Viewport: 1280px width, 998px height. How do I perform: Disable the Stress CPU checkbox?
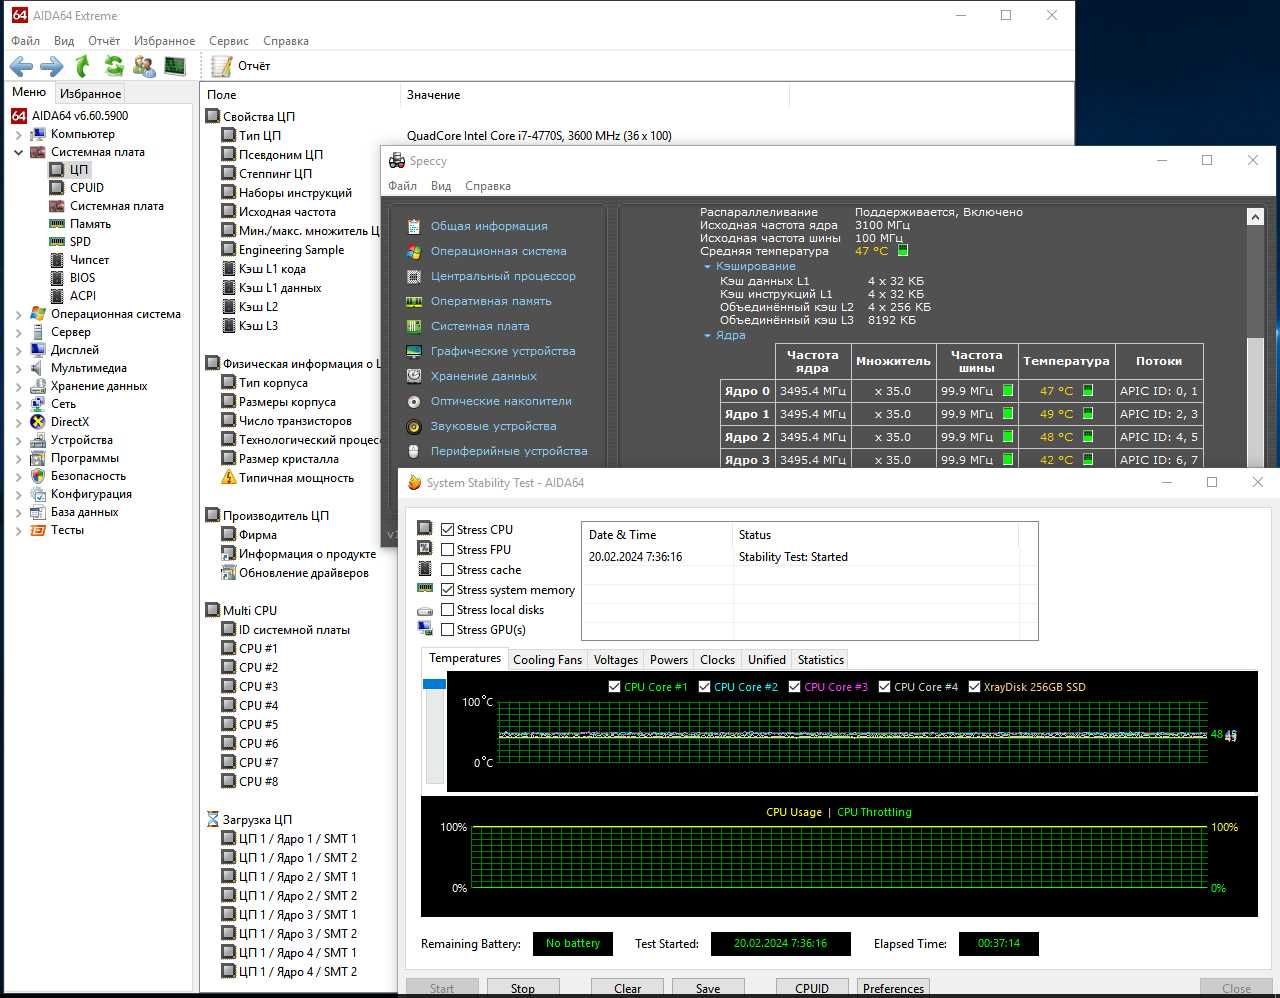(x=448, y=530)
